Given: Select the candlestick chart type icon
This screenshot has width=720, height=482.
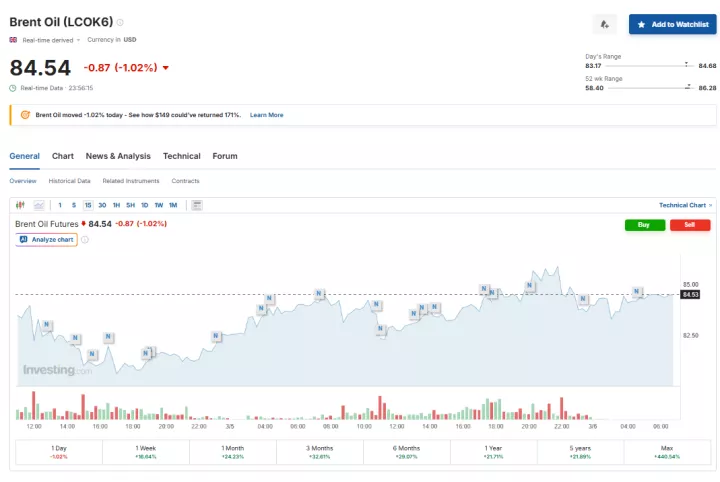Looking at the screenshot, I should point(20,205).
